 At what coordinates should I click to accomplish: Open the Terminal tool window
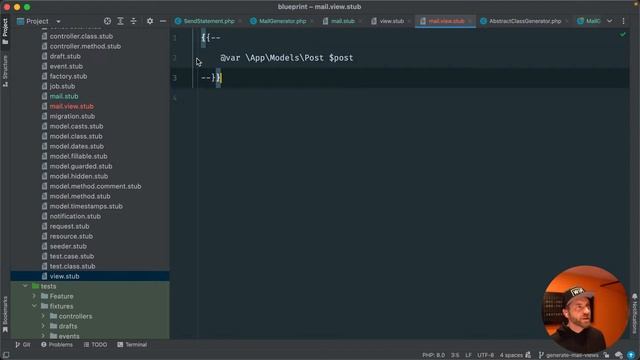click(132, 344)
